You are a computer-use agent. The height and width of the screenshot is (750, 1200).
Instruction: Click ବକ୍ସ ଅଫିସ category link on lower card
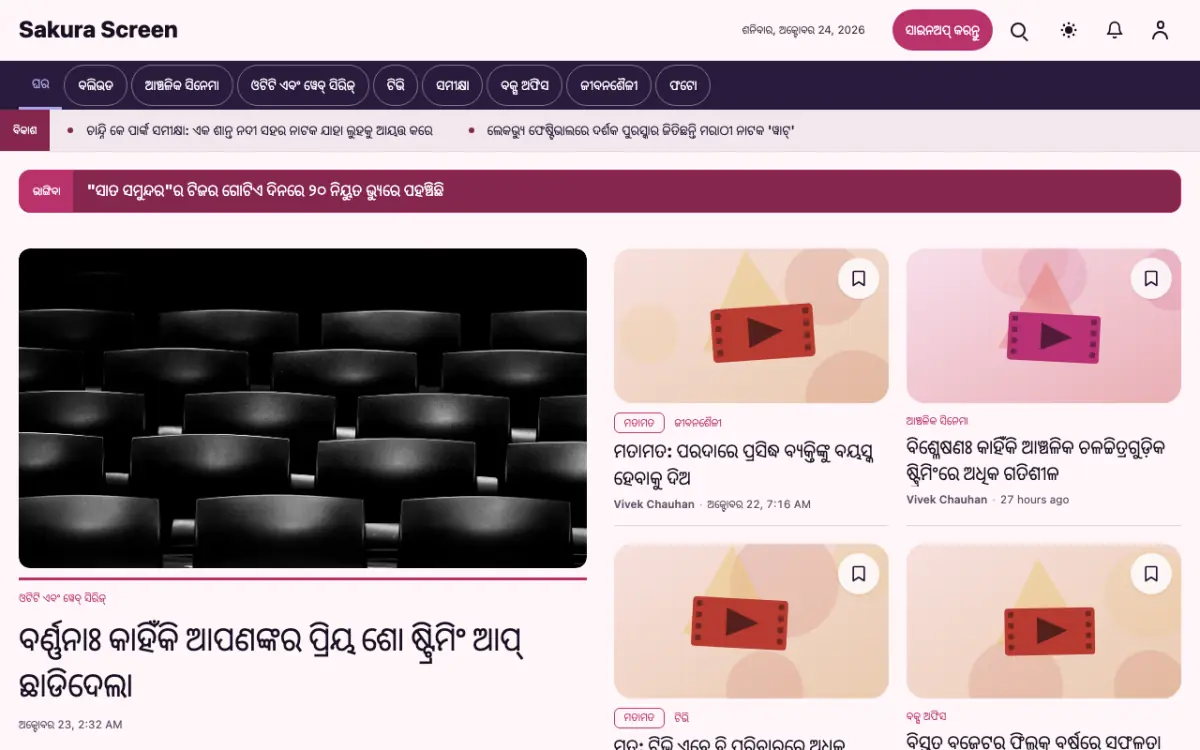(927, 716)
